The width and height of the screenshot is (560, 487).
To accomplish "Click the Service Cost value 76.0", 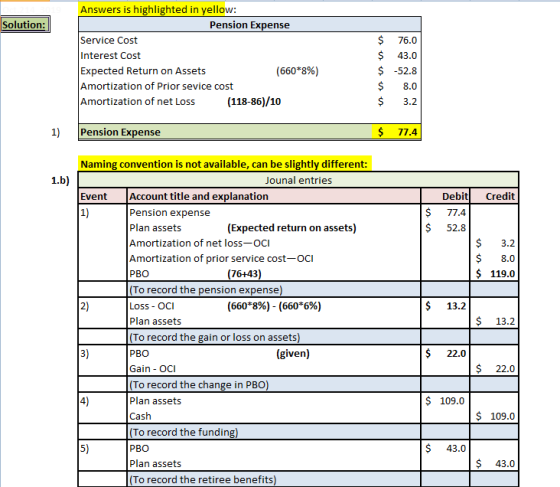I will tap(407, 40).
